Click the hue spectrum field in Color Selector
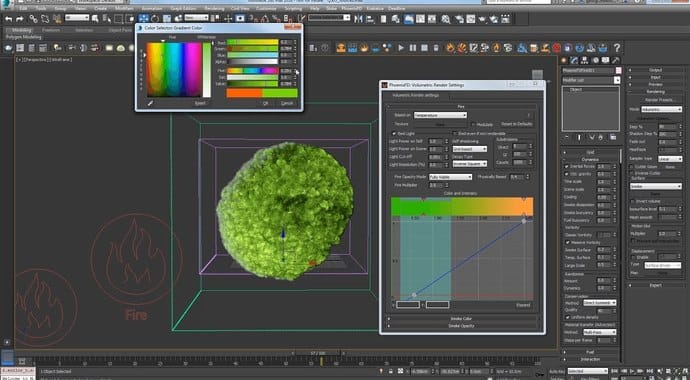Image resolution: width=690 pixels, height=380 pixels. (174, 69)
